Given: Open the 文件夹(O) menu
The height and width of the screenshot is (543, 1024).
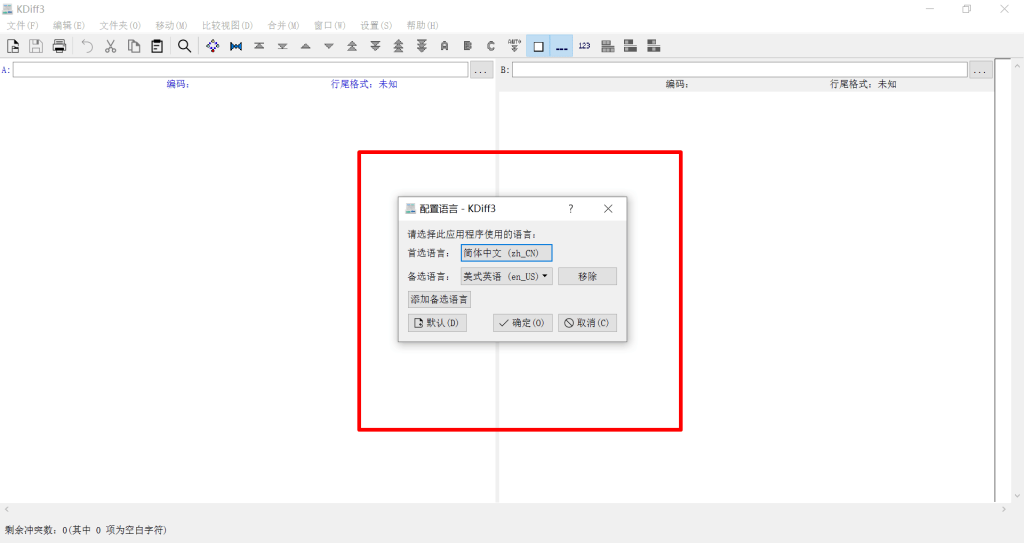Looking at the screenshot, I should pyautogui.click(x=120, y=25).
